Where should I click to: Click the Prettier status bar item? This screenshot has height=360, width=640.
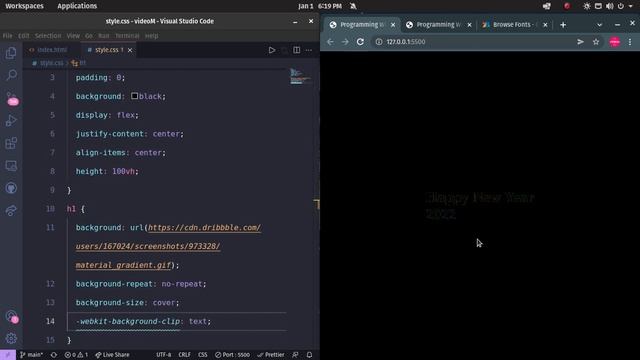pos(271,355)
